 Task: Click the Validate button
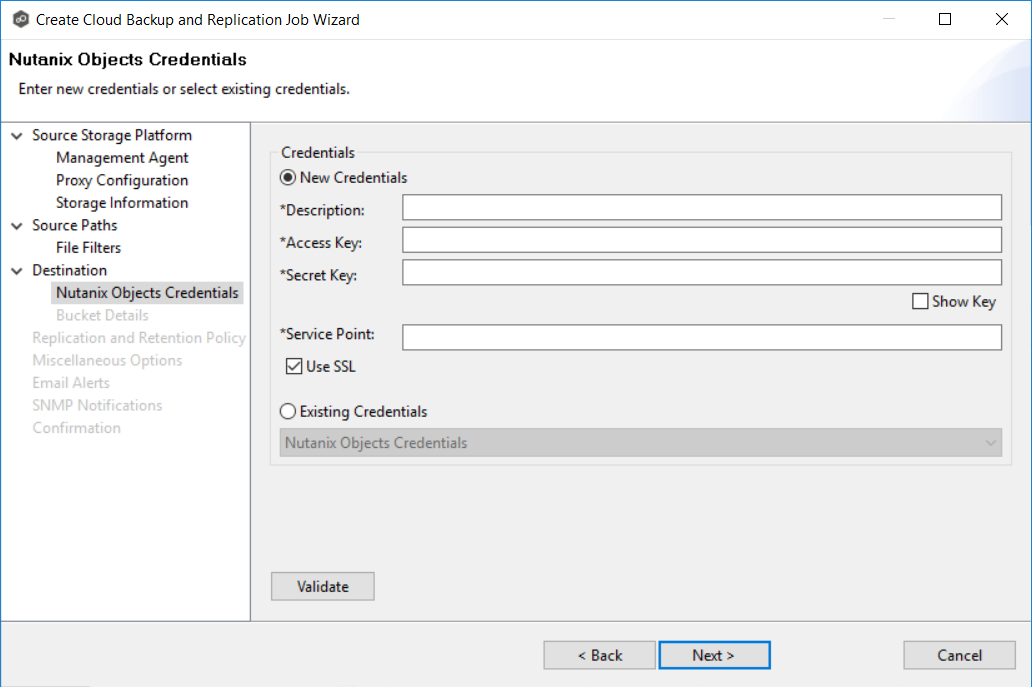322,586
